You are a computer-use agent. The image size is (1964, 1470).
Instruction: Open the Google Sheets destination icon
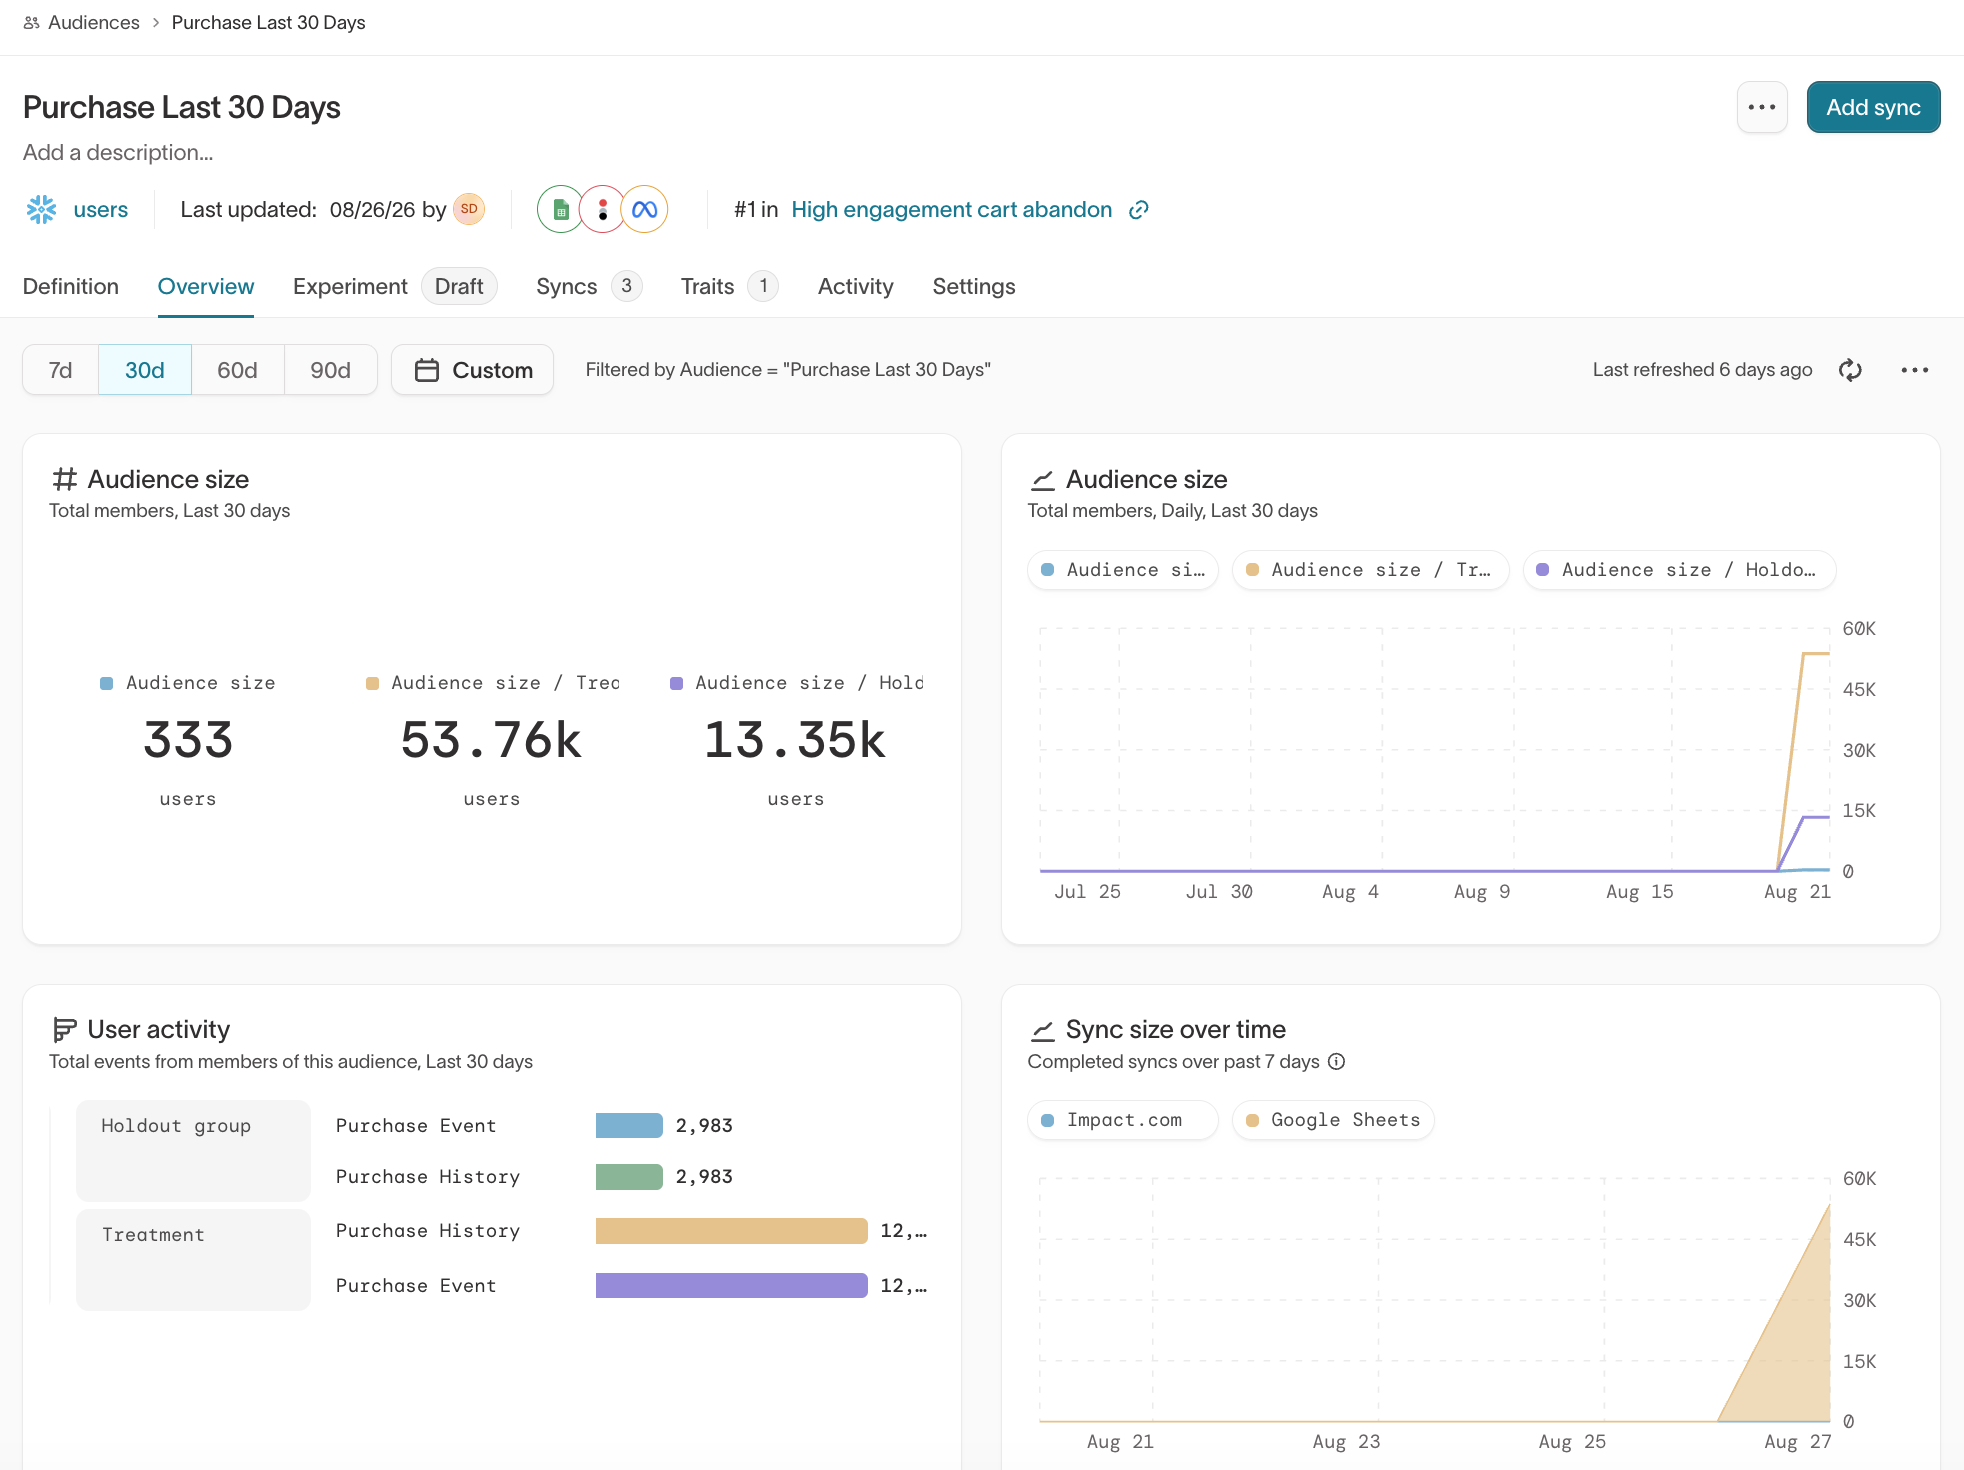click(x=561, y=209)
